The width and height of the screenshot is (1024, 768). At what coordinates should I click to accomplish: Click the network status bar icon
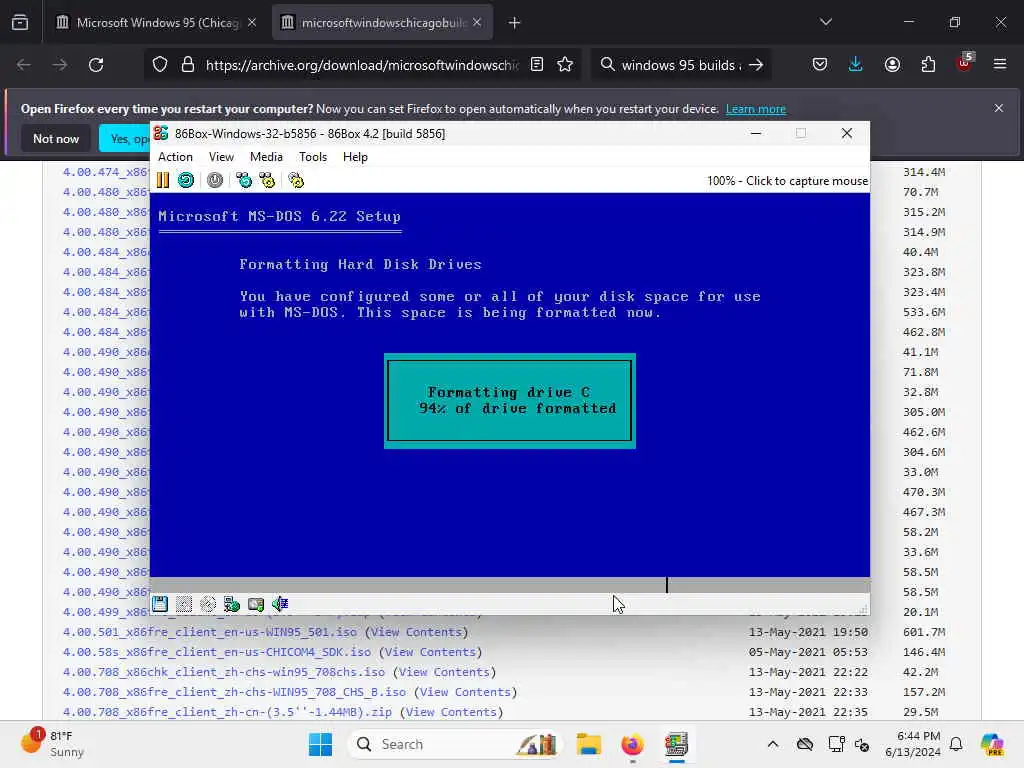tap(232, 604)
